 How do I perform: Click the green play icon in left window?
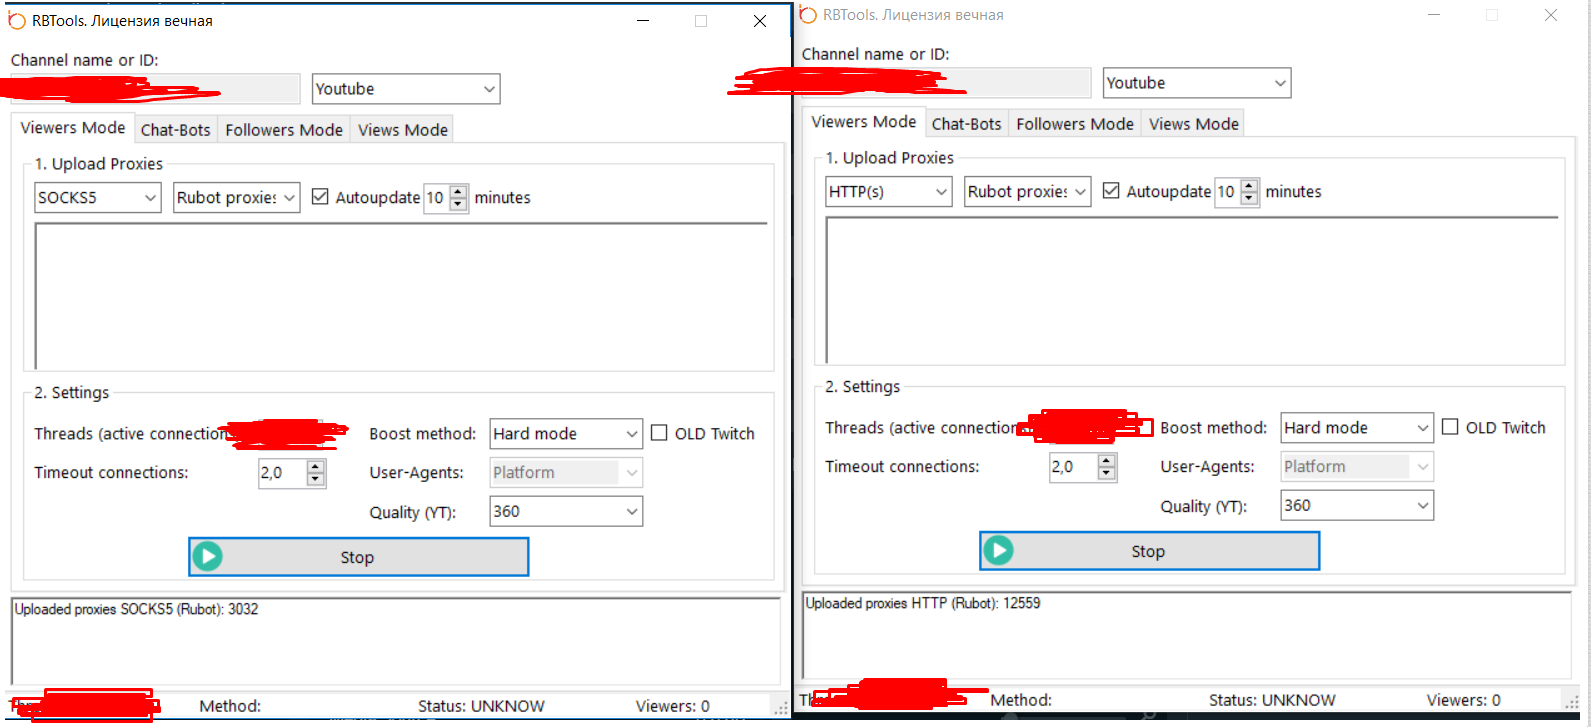(208, 557)
